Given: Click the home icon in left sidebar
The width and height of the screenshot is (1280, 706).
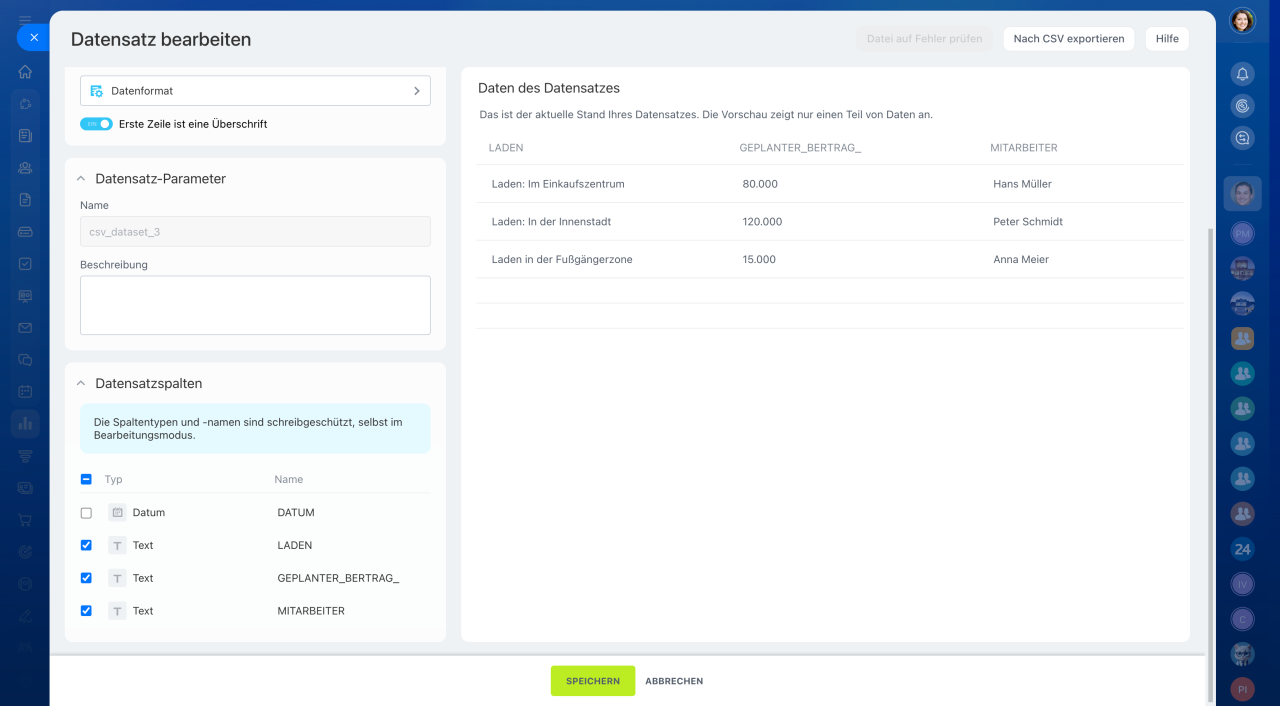Looking at the screenshot, I should click(25, 72).
